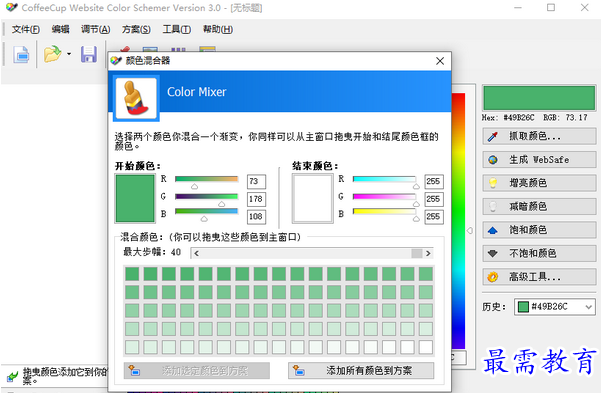Click disabled 添加选定颜色到方案 button
Image resolution: width=605 pixels, height=393 pixels.
coord(197,371)
